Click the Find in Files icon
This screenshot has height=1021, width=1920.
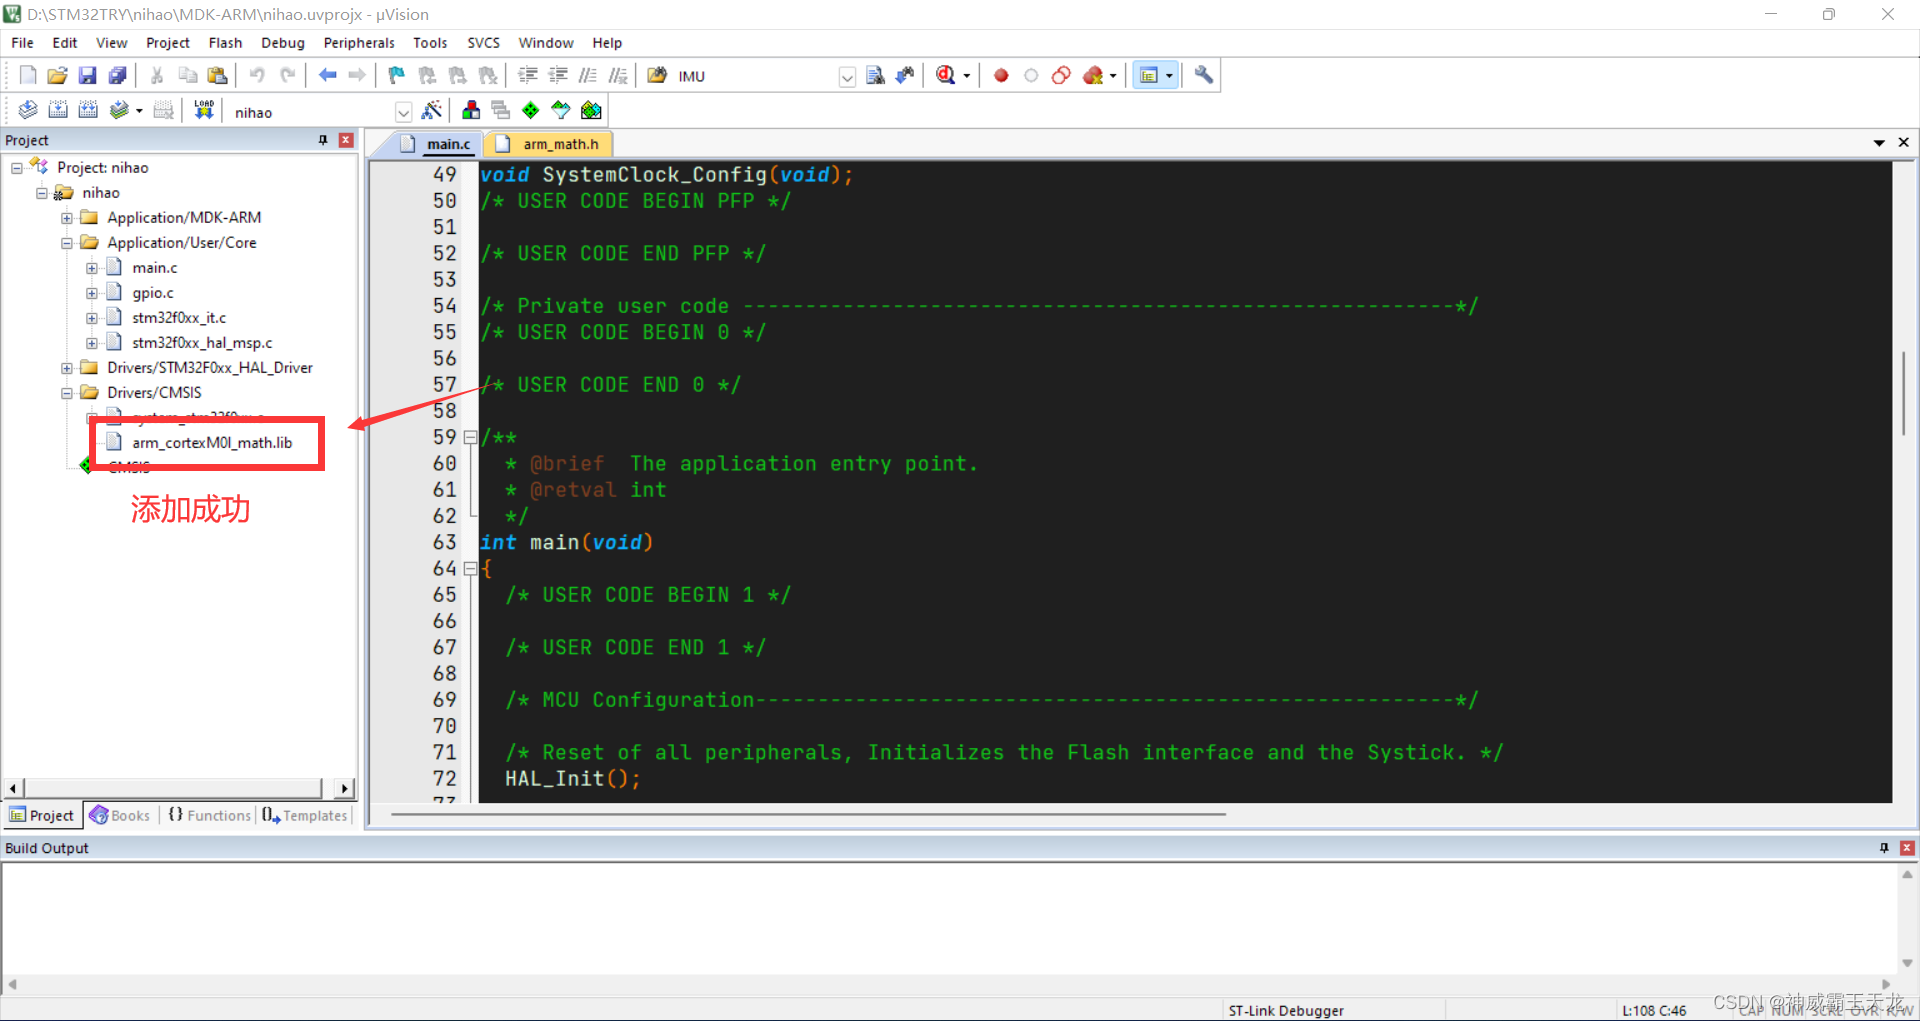tap(657, 75)
